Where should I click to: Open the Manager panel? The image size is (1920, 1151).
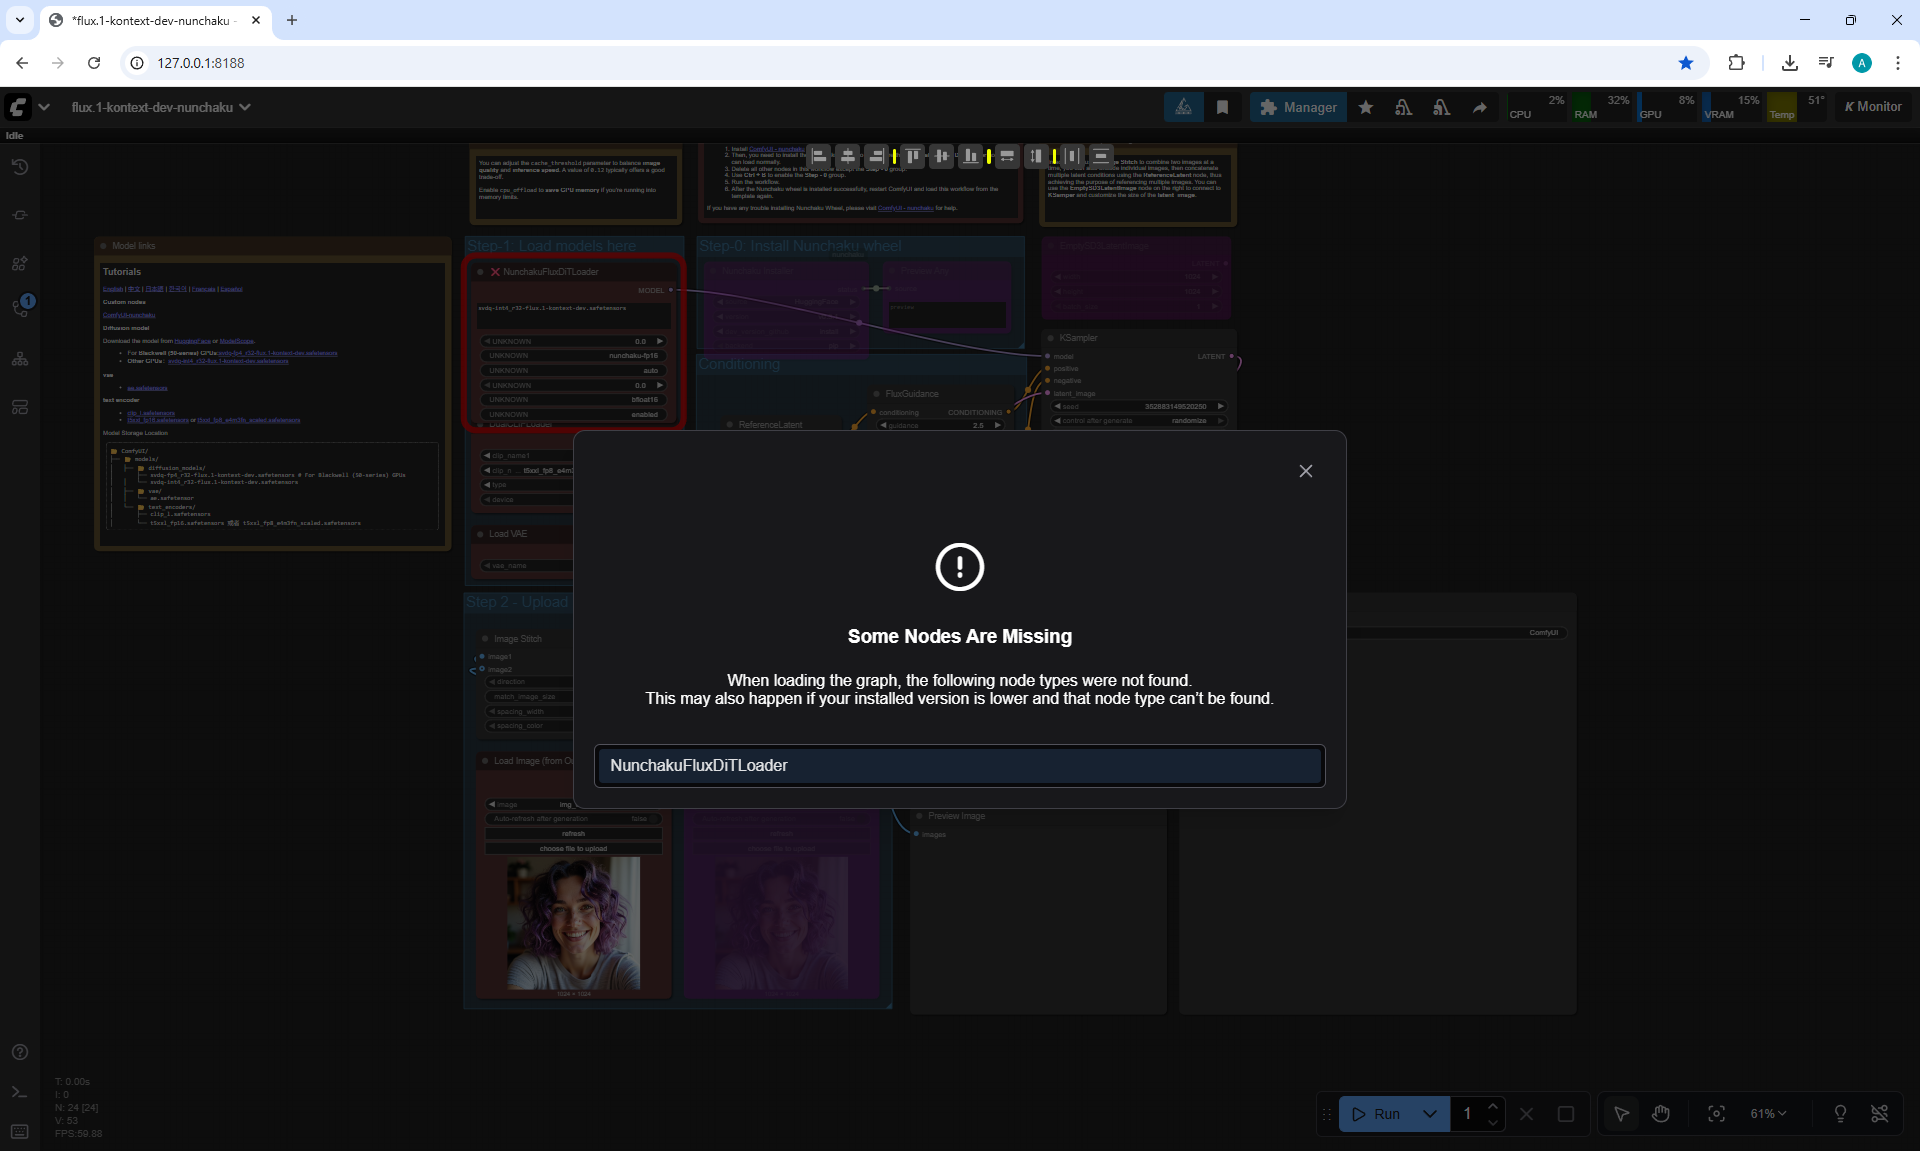click(x=1298, y=107)
